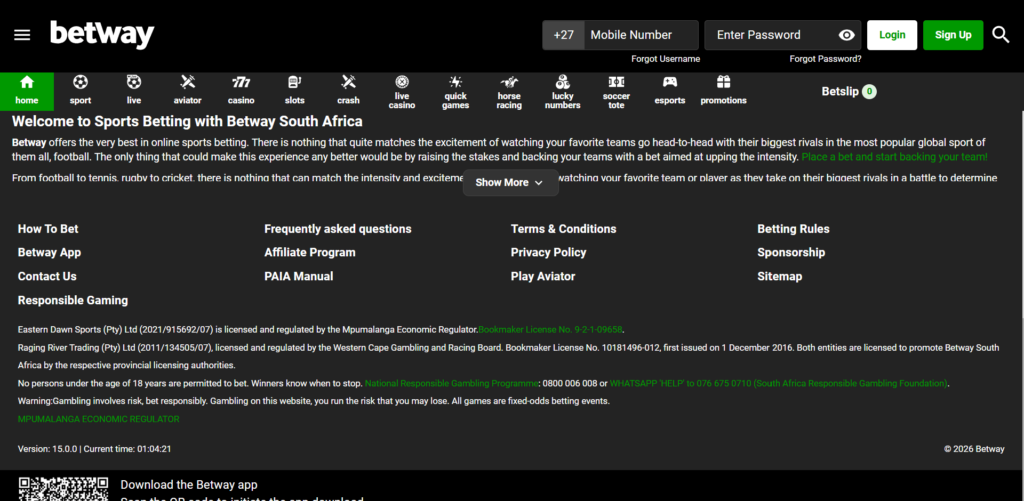1024x501 pixels.
Task: Open the How To Bet link
Action: pos(48,229)
